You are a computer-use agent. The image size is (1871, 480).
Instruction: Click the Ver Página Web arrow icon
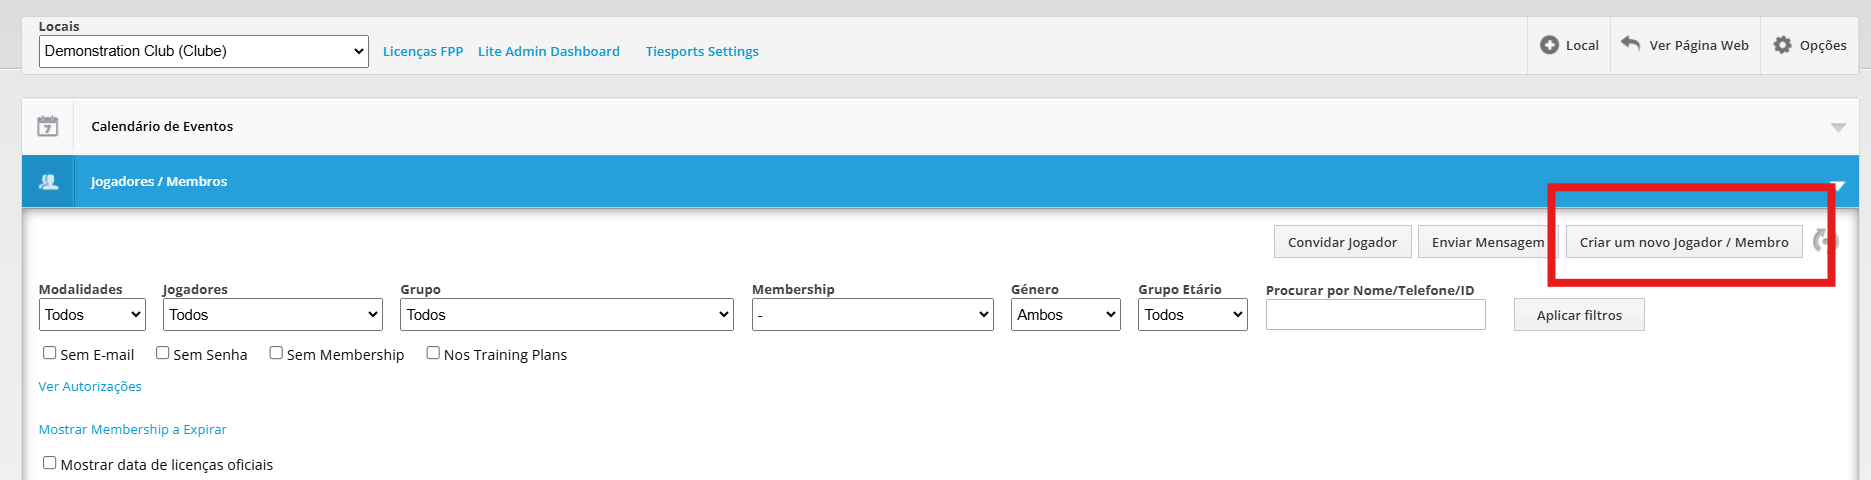click(1630, 44)
